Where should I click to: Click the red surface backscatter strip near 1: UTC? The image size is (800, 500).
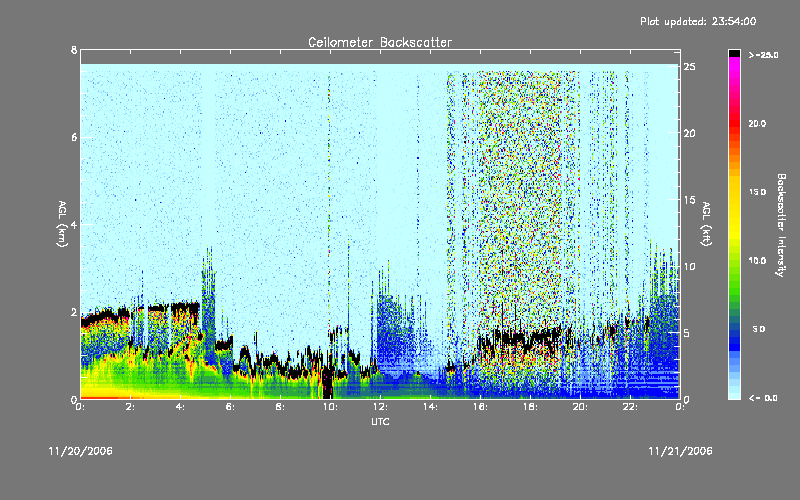point(105,397)
